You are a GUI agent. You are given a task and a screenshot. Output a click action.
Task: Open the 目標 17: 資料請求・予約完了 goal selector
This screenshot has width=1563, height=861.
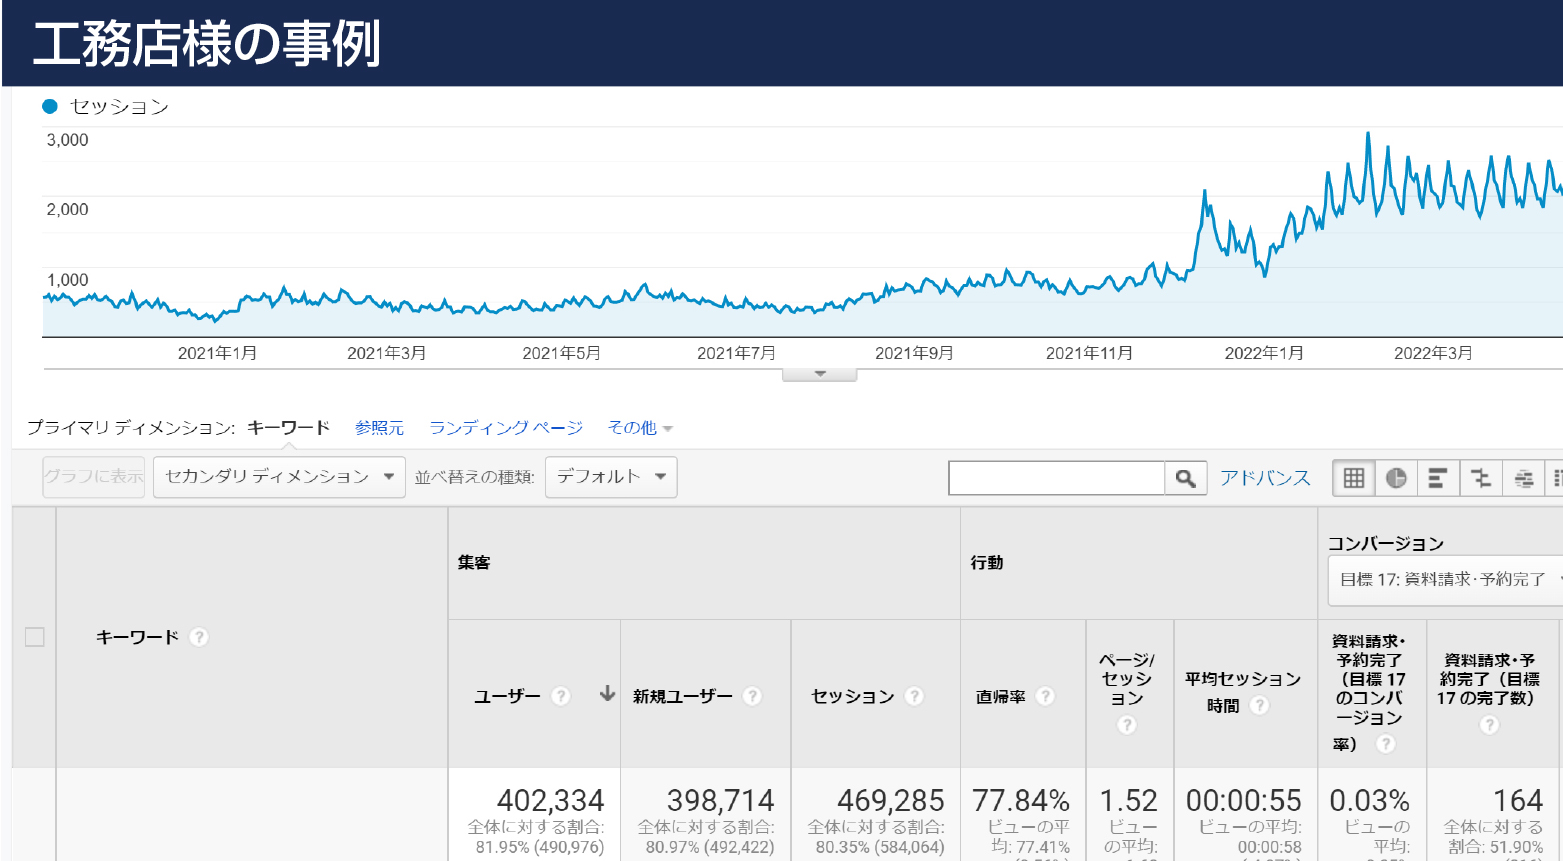coord(1445,580)
